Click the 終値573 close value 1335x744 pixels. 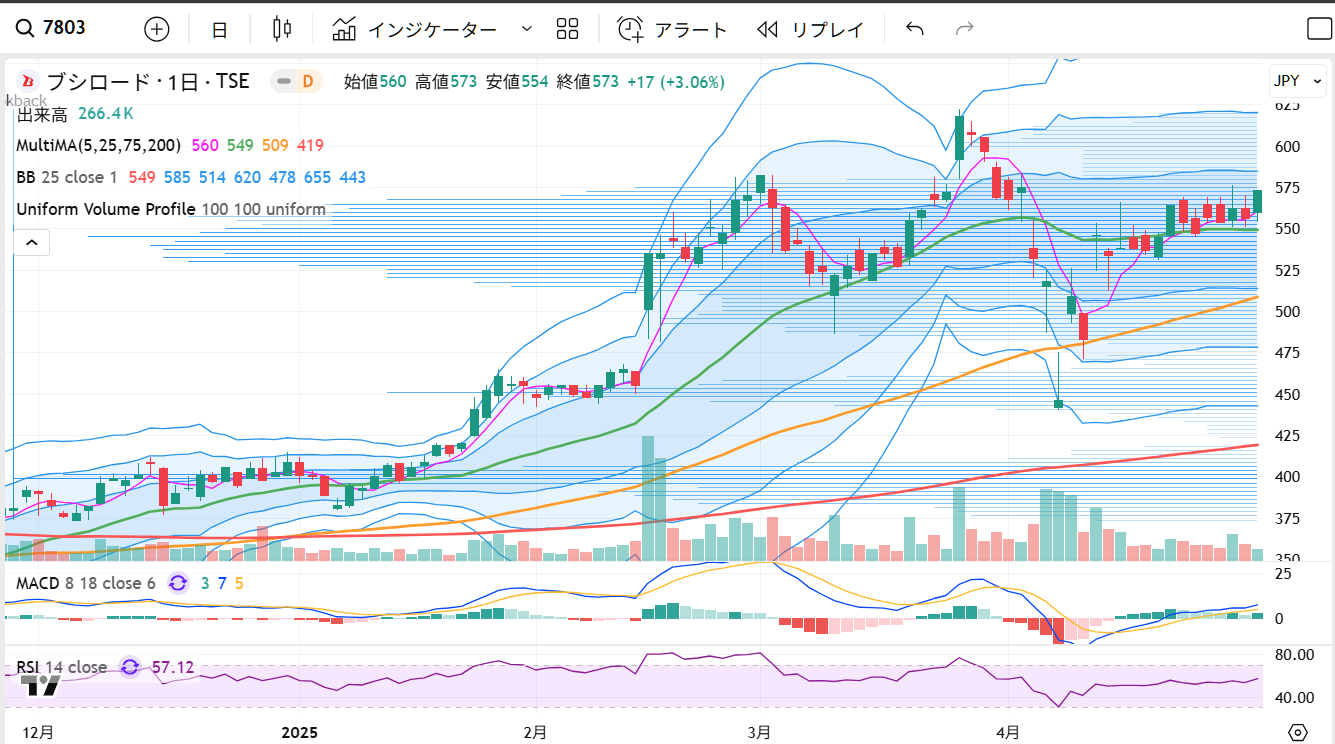click(588, 82)
